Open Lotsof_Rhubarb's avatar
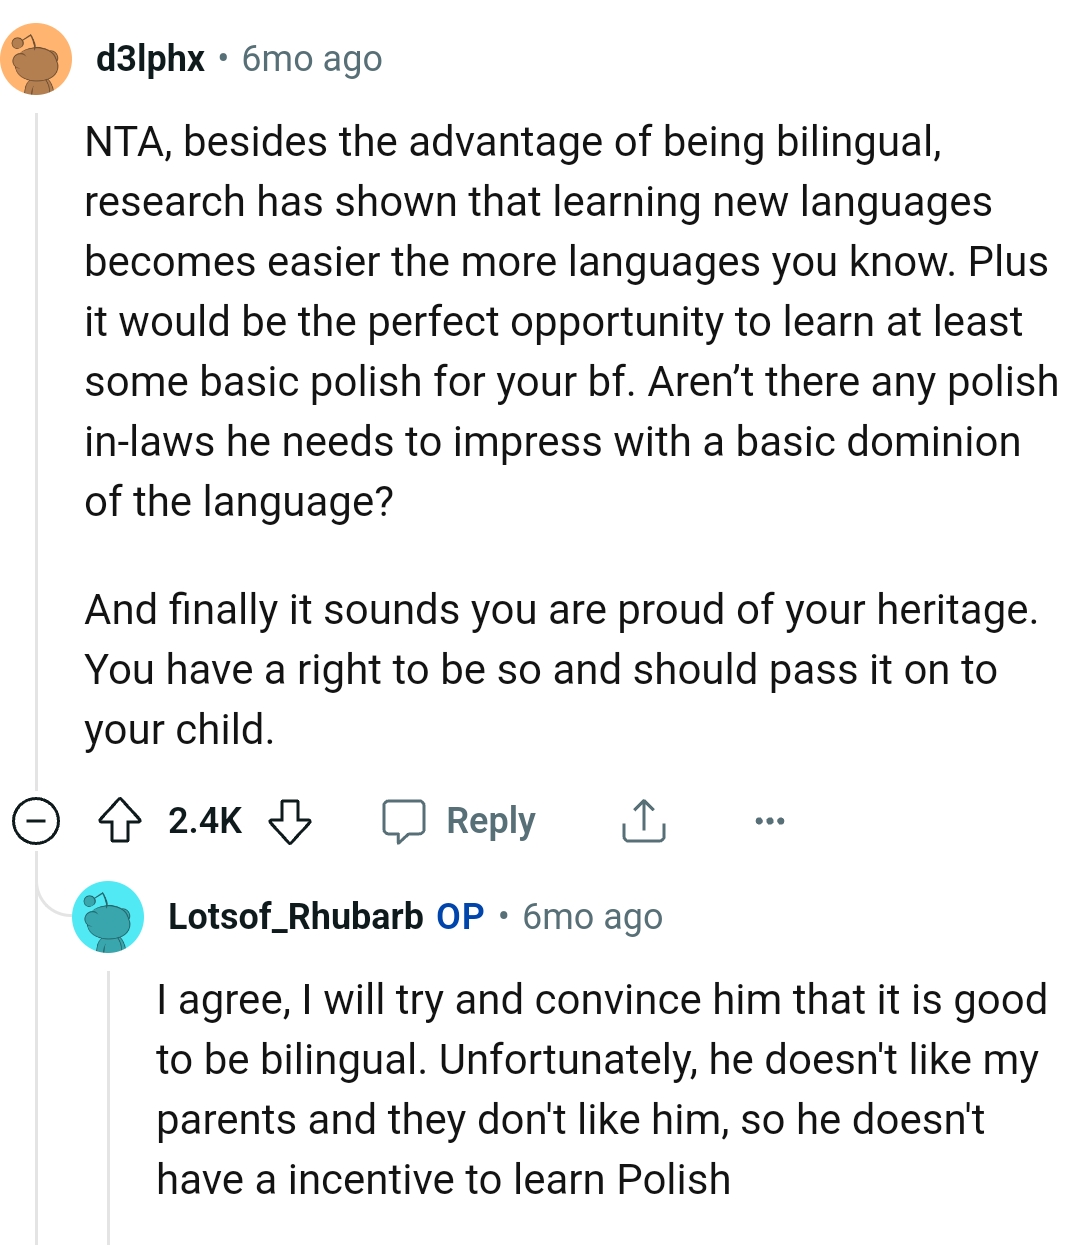 click(x=108, y=916)
